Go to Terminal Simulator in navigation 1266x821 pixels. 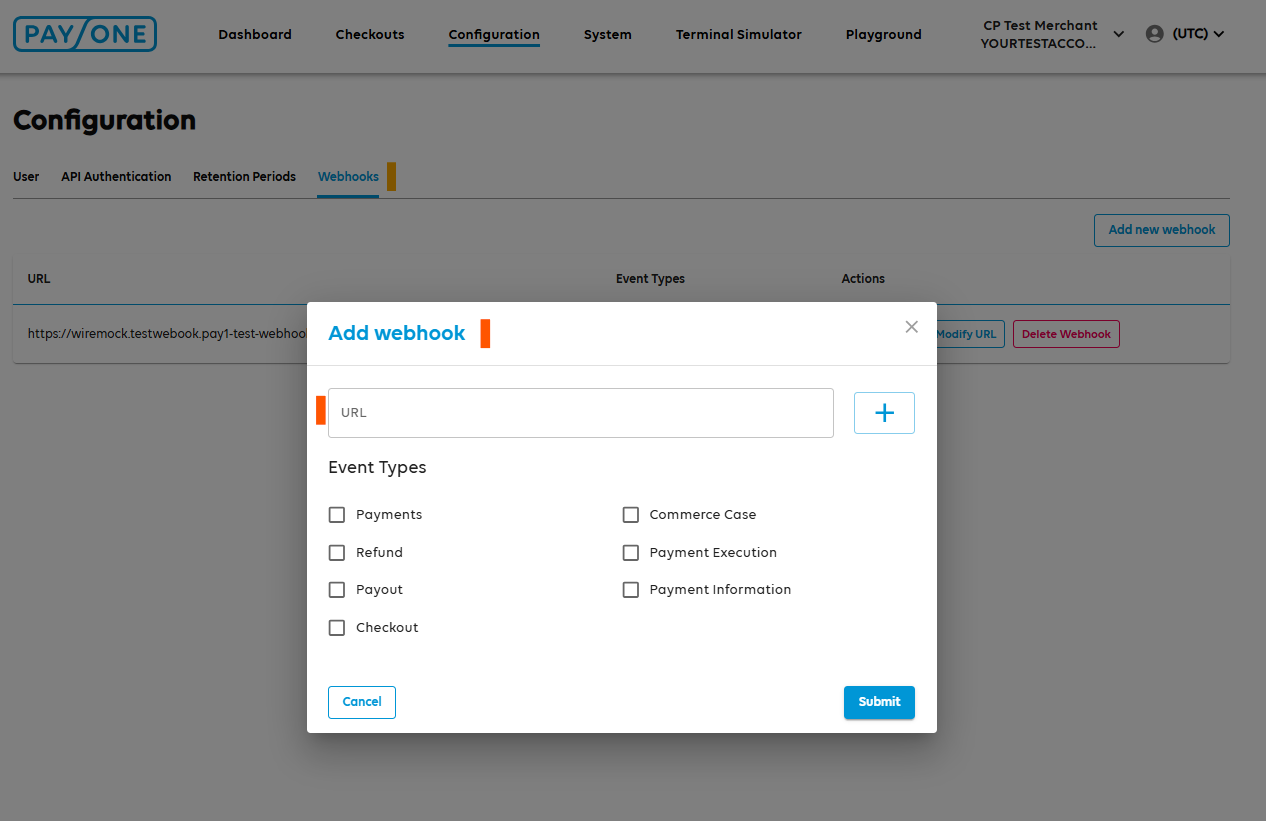738,34
